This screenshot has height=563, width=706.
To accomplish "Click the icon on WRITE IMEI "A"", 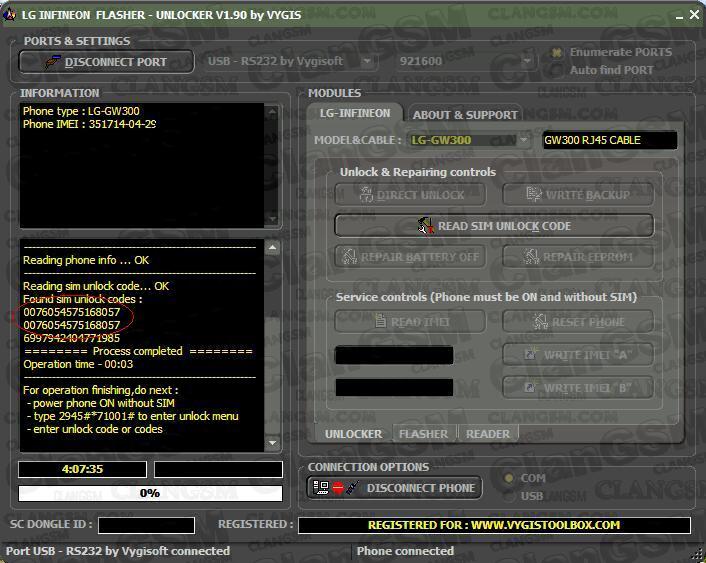I will [531, 354].
